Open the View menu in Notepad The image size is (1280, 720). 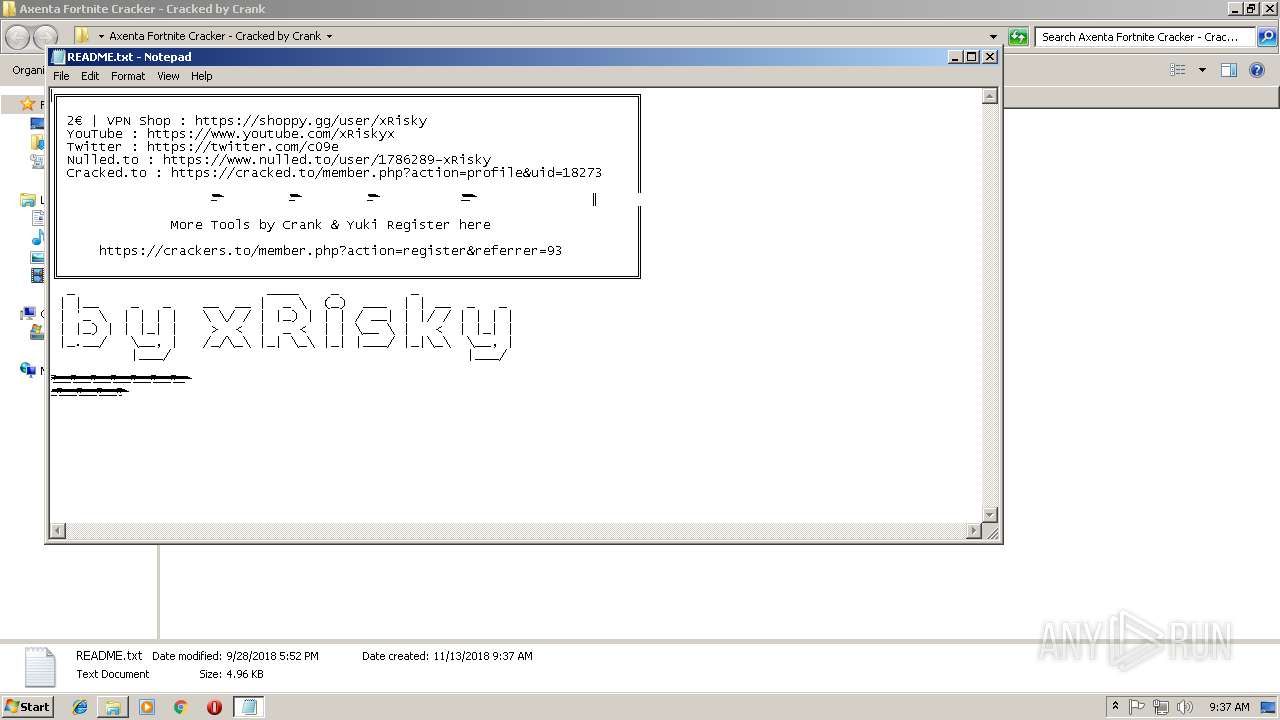pyautogui.click(x=168, y=76)
